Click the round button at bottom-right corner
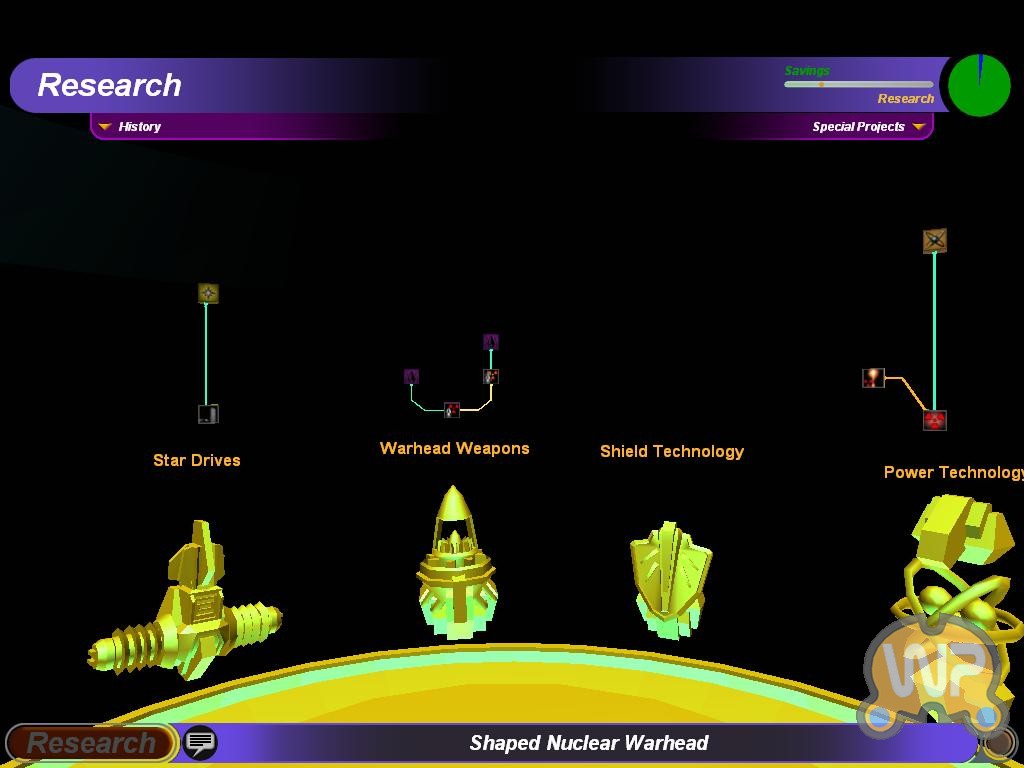 pos(997,743)
